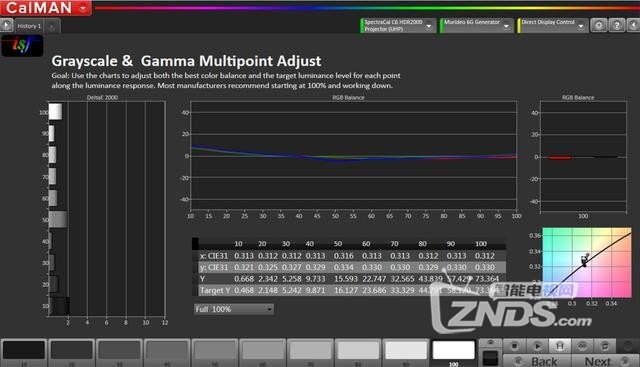Viewport: 640px width, 367px height.
Task: Expand the SpectraCal C6 HDR2000 meter dropdown
Action: point(397,25)
